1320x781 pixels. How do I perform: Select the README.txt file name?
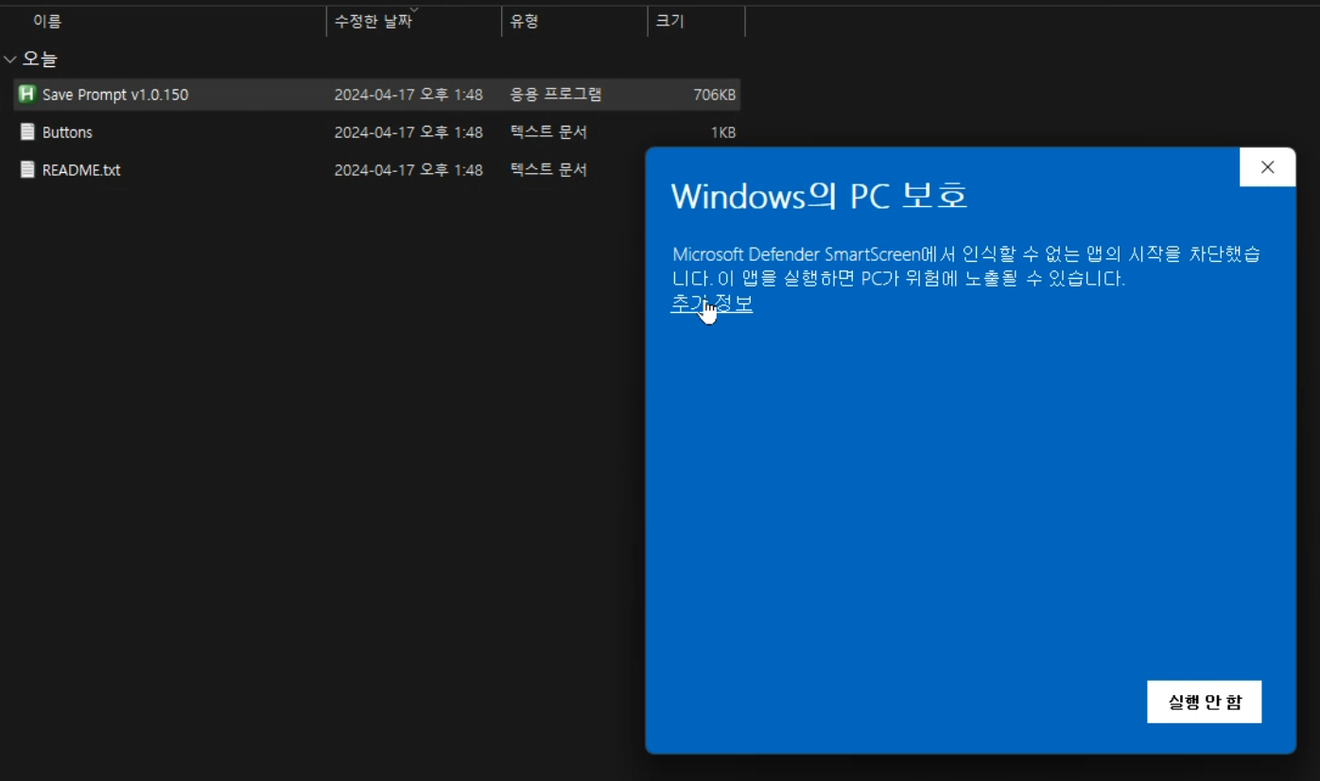click(x=81, y=170)
